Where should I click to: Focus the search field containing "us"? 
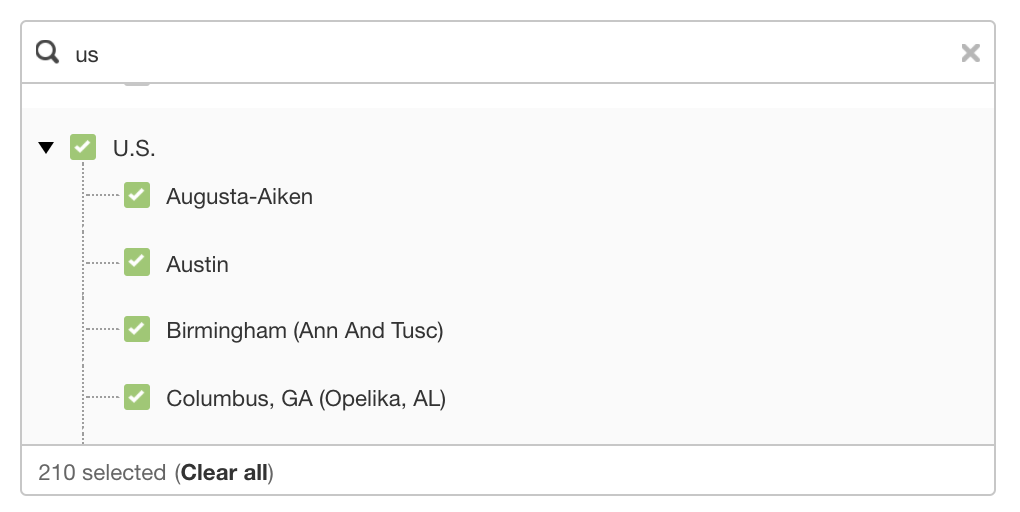[507, 53]
